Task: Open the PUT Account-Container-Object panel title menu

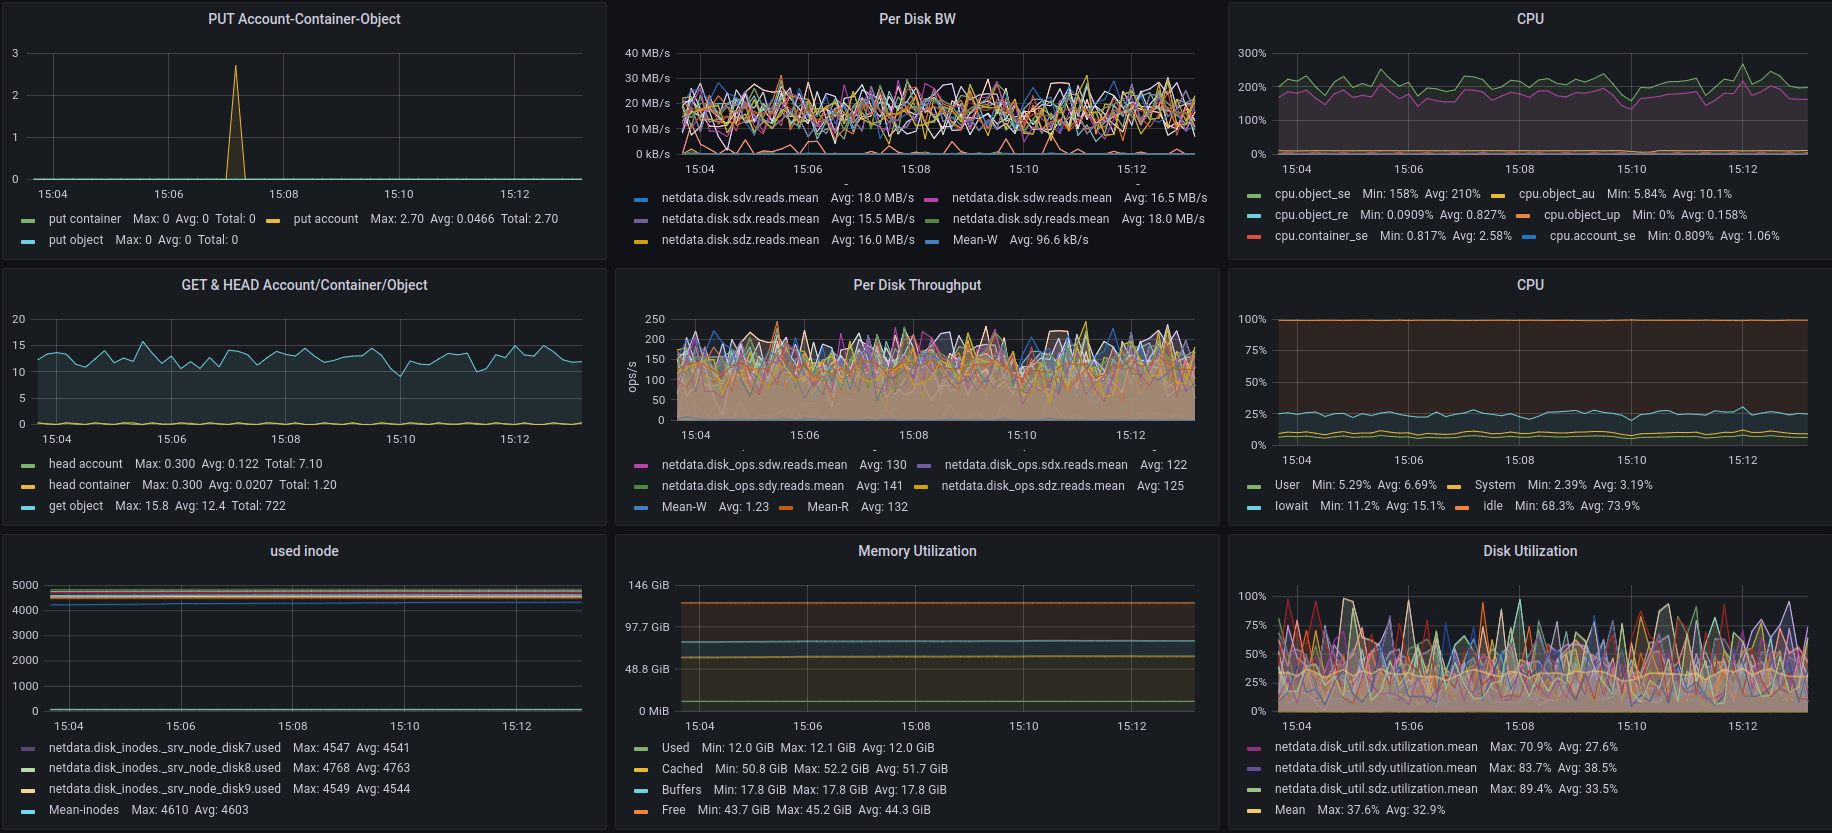Action: coord(304,19)
